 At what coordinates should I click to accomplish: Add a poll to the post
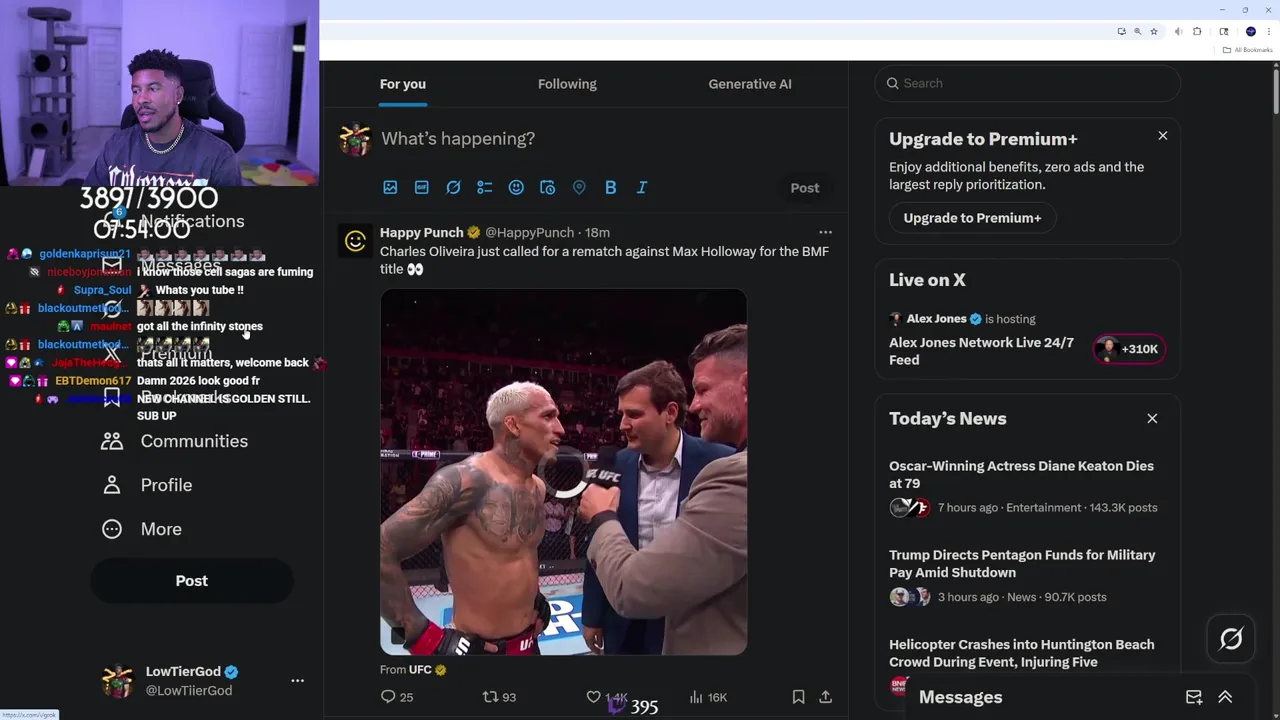[x=485, y=187]
